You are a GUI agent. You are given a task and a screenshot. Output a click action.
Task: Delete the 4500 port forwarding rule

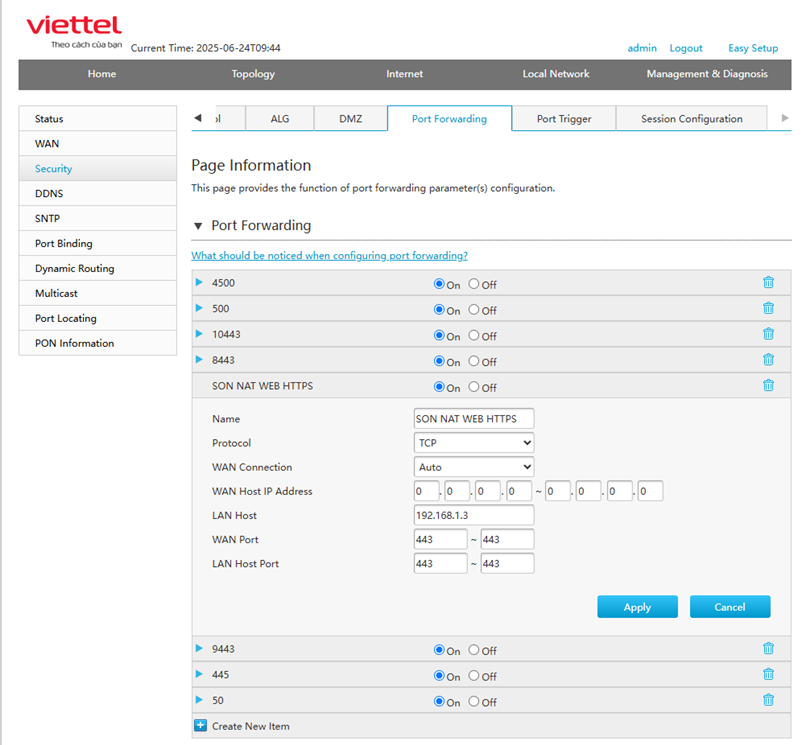tap(768, 283)
